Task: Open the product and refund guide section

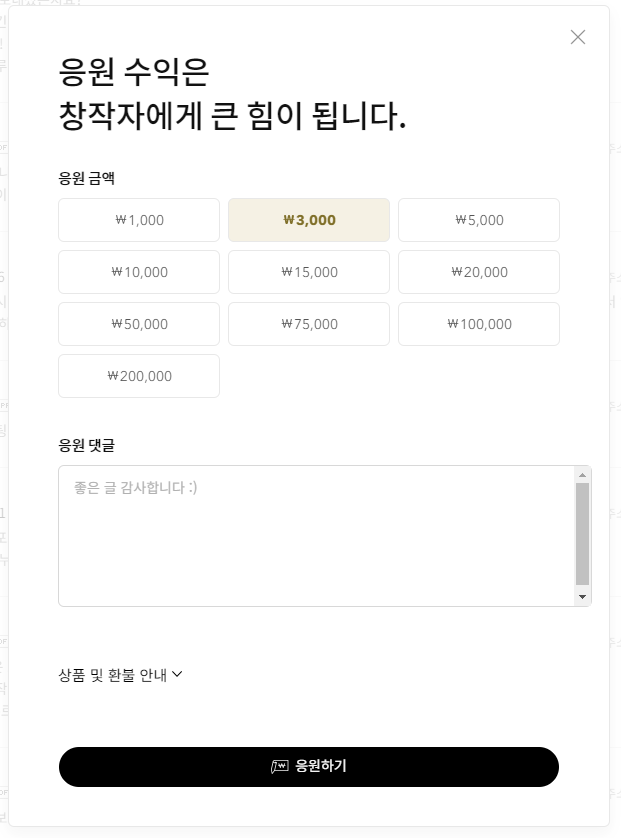Action: [120, 675]
